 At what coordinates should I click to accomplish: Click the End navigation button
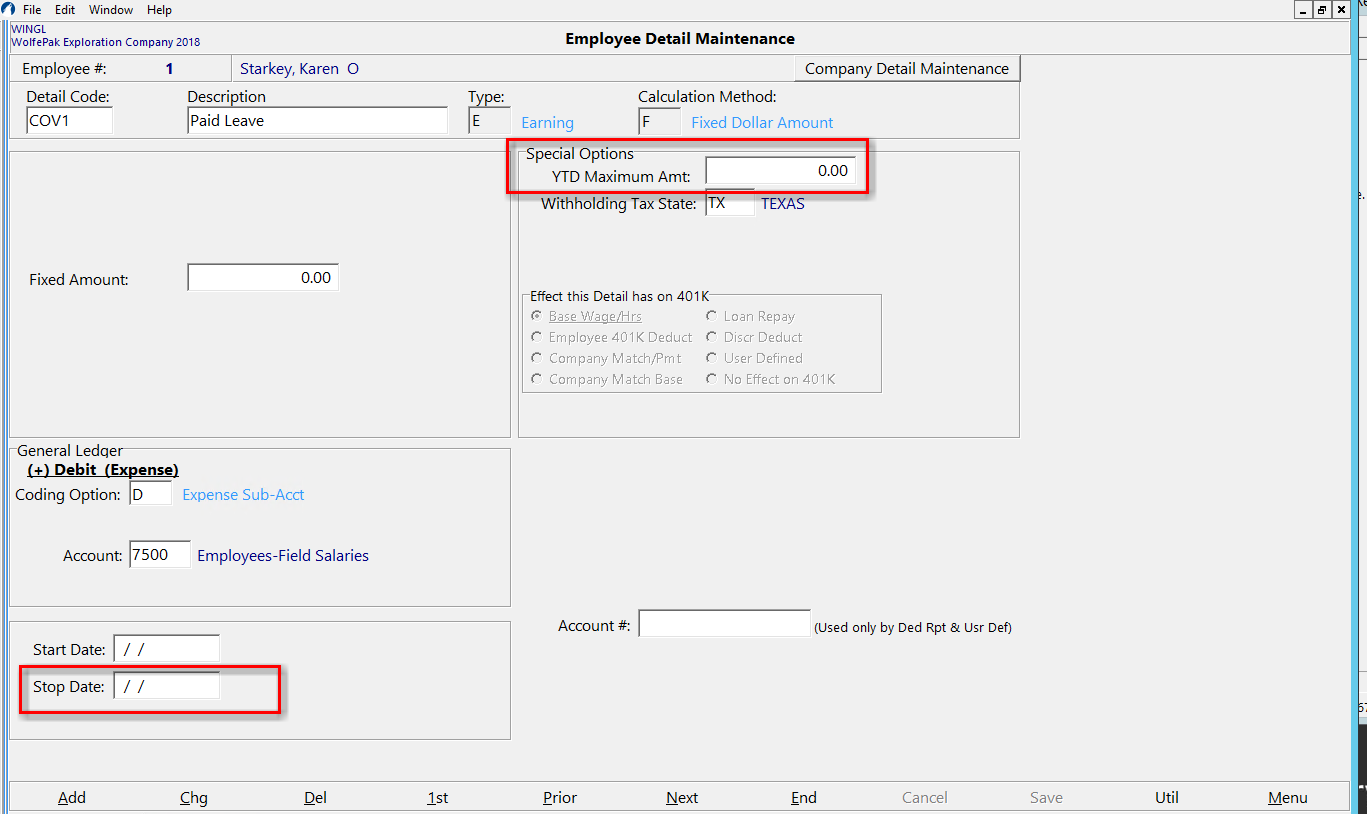coord(803,797)
